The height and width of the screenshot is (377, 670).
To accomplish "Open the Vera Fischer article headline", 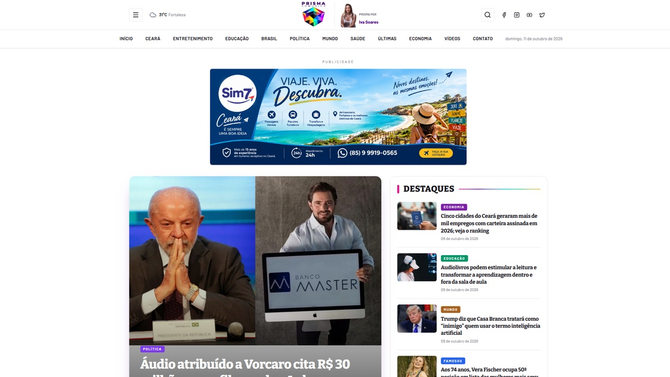I will pos(490,371).
